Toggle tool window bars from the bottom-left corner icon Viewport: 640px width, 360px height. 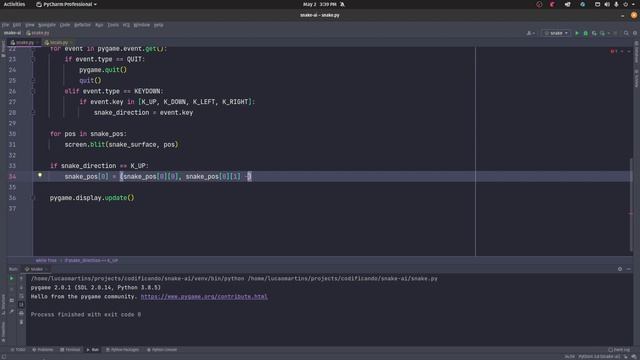[3, 357]
